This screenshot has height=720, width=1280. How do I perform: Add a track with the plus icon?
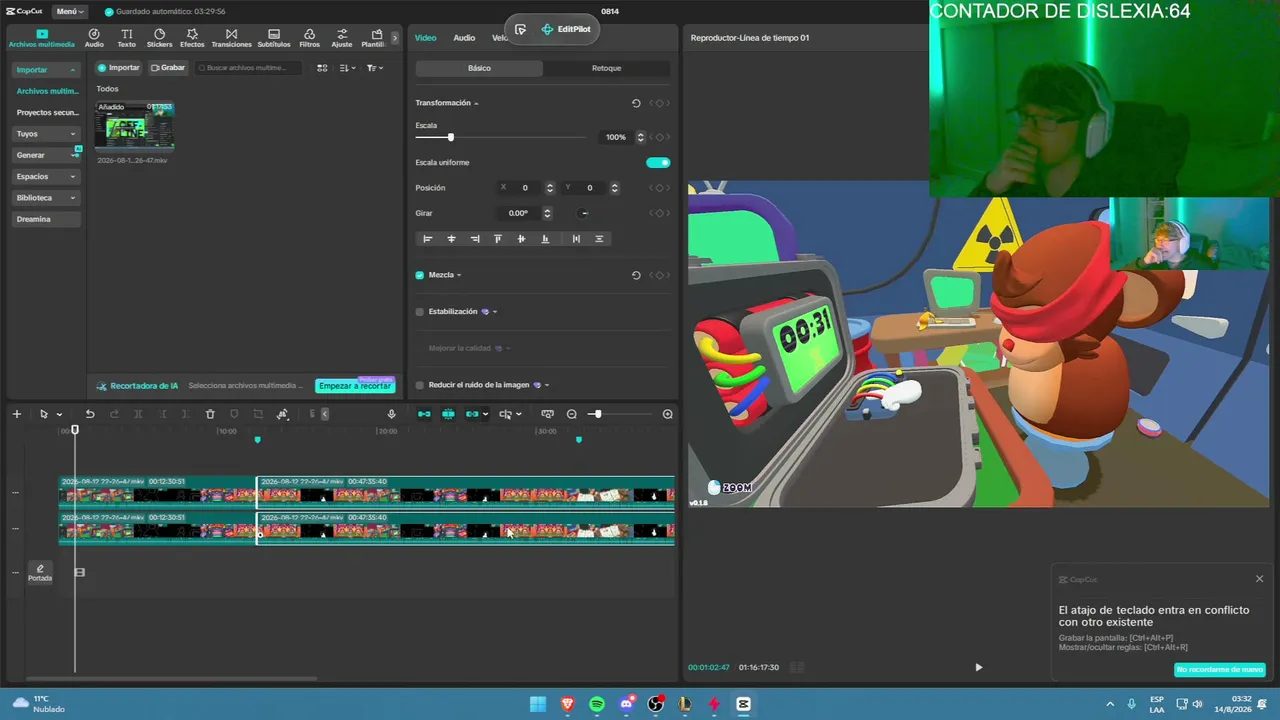(16, 414)
